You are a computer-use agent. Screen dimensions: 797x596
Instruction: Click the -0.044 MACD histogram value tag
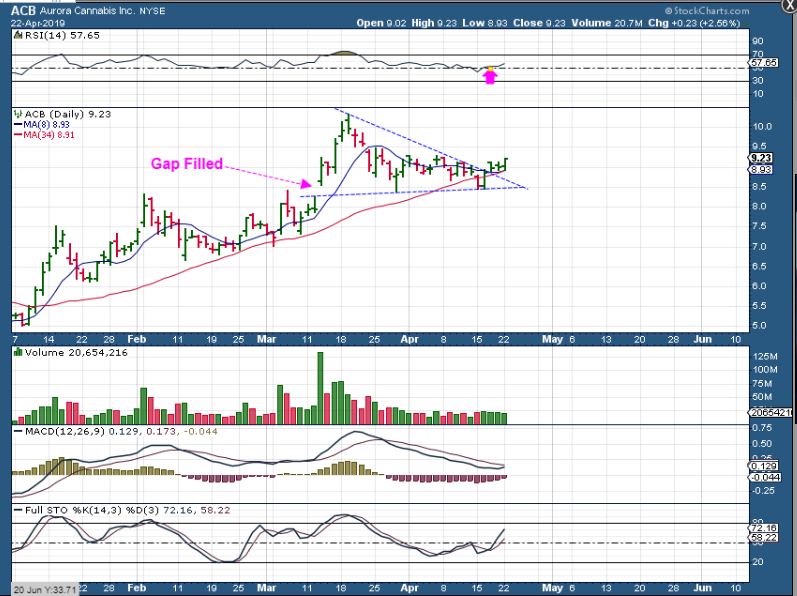coord(763,477)
